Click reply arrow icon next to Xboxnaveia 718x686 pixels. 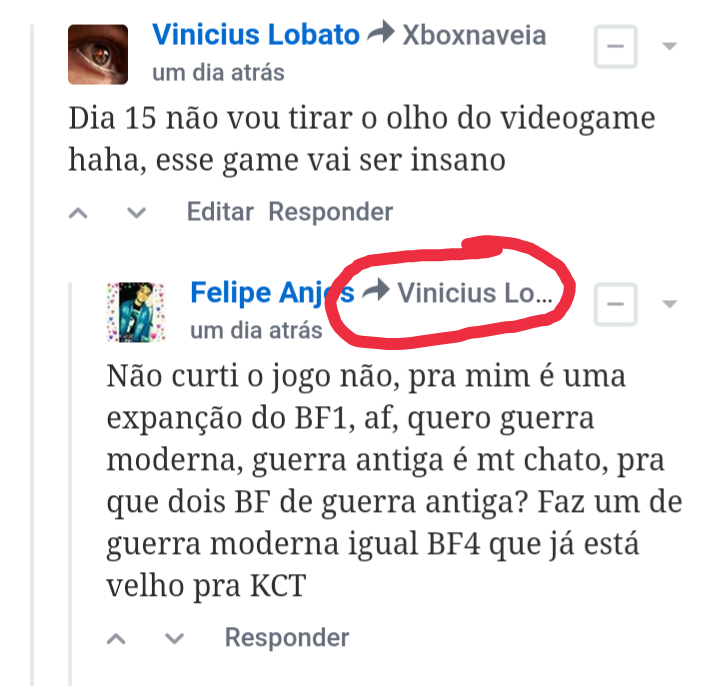click(x=381, y=32)
